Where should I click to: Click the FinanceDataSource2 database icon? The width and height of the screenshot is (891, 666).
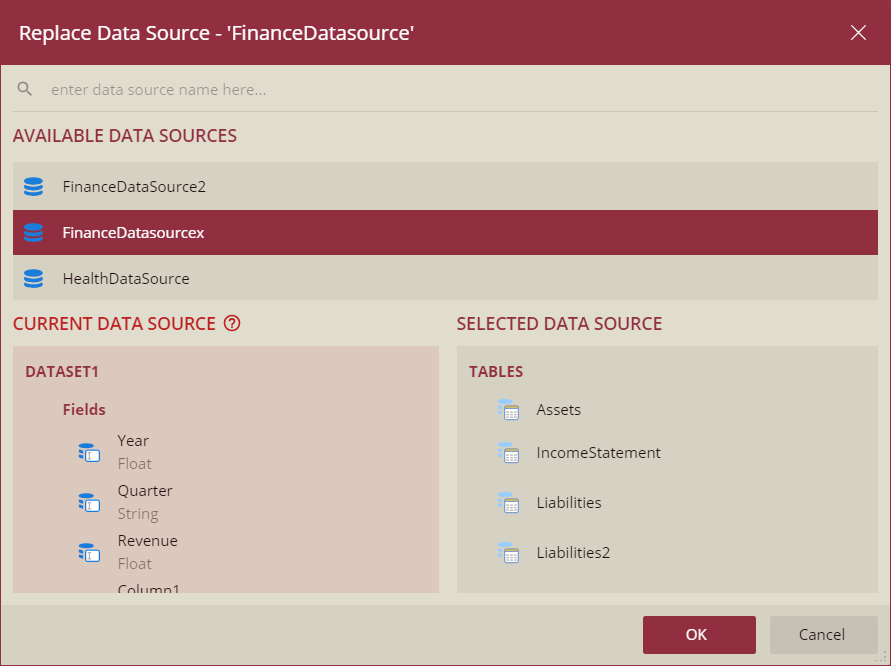tap(34, 186)
